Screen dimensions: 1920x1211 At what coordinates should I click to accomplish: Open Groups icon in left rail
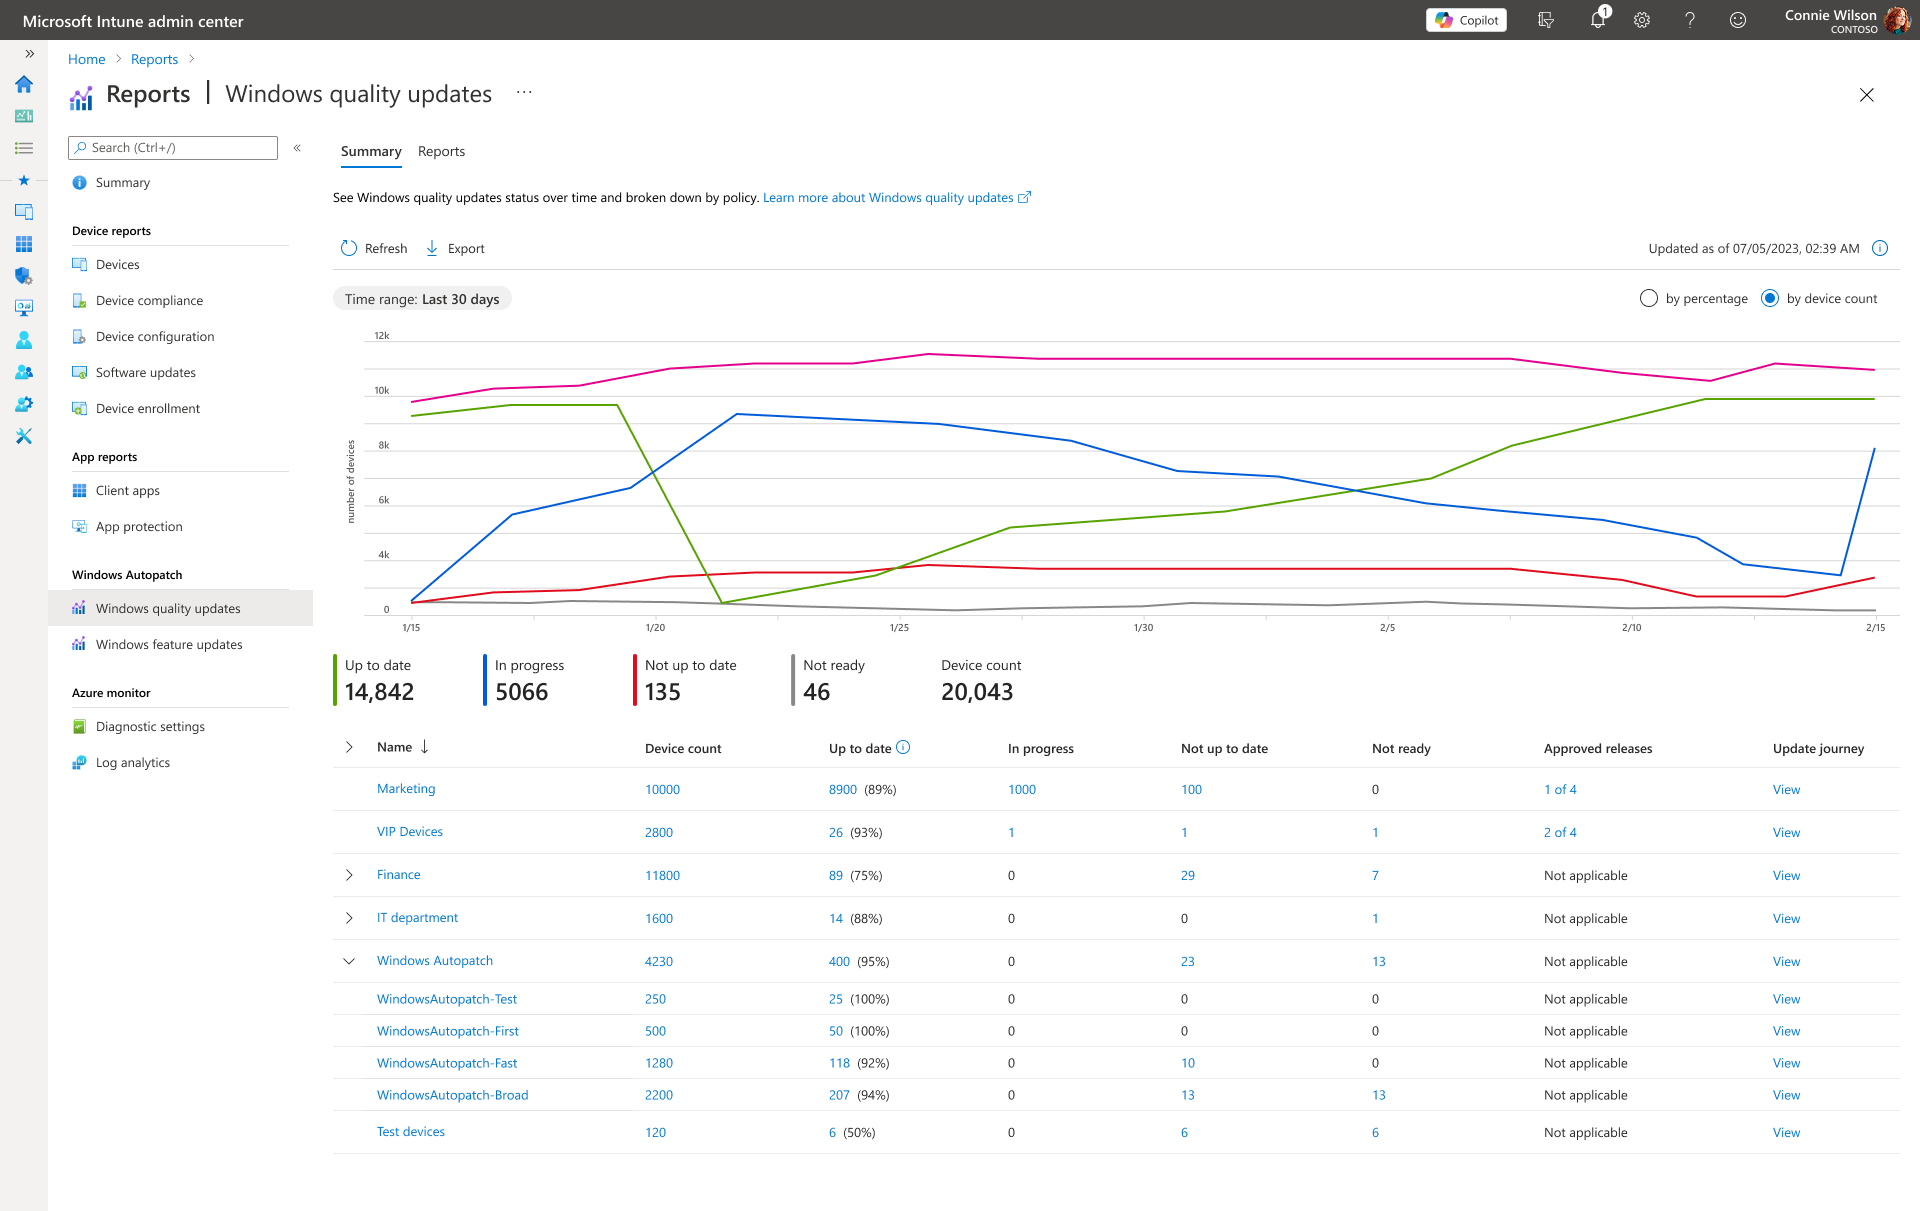(x=24, y=372)
